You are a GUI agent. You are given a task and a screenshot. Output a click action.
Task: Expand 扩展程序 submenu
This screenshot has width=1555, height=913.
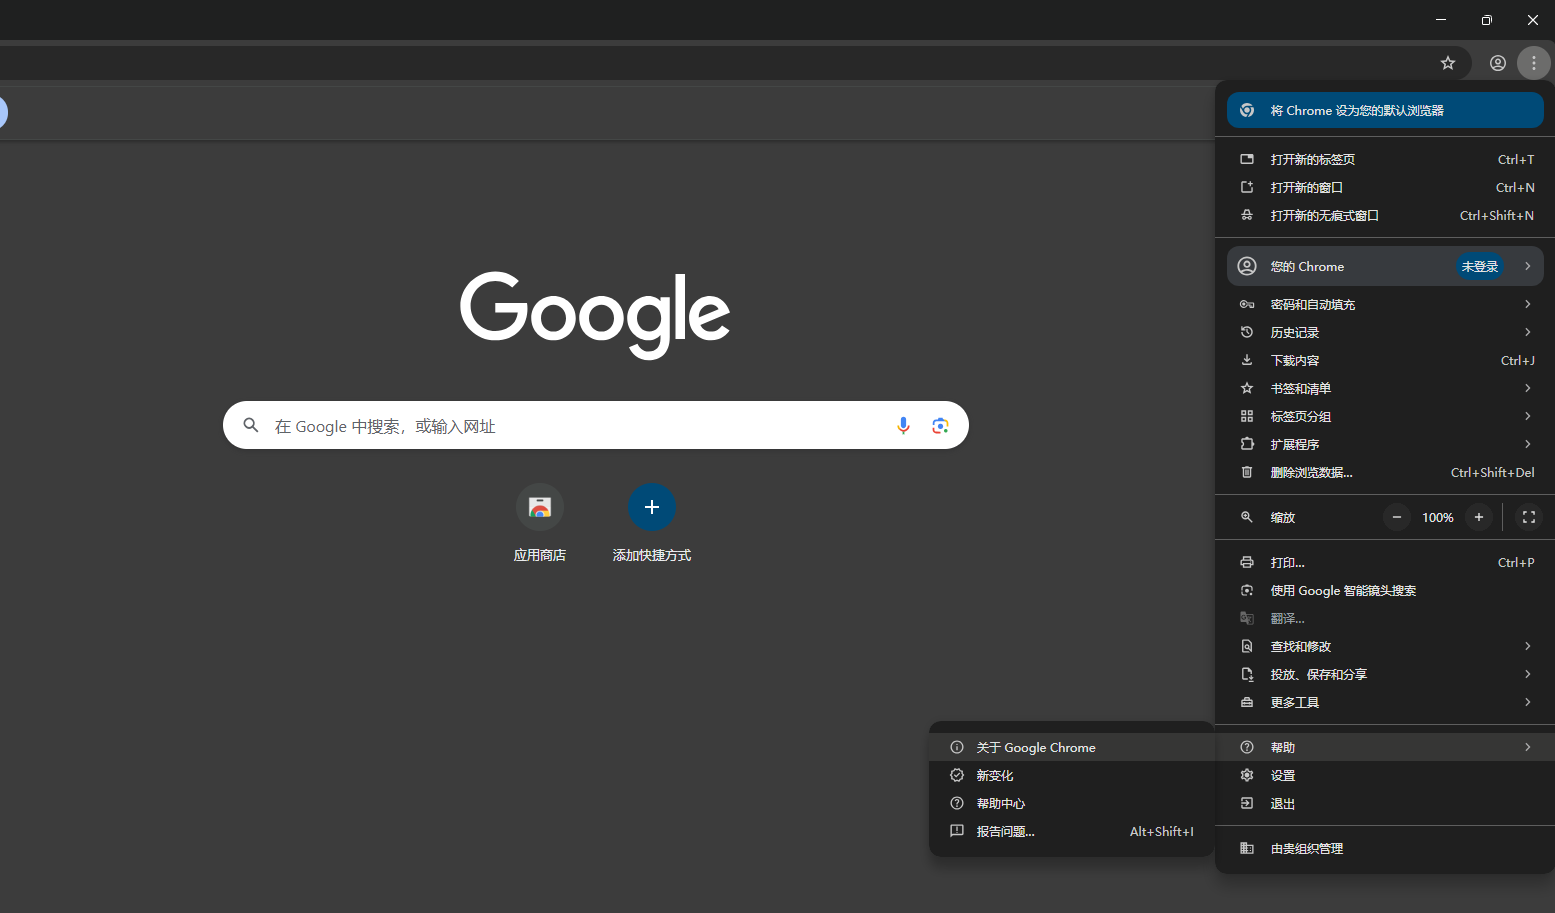[1385, 444]
